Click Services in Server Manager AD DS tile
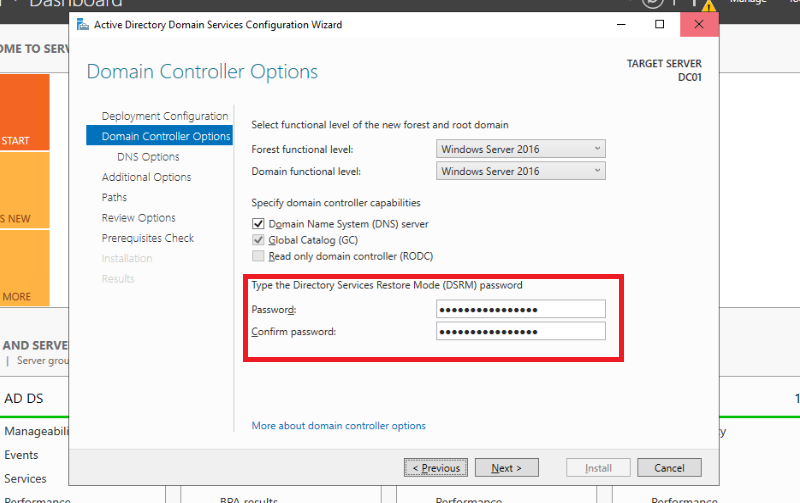800x503 pixels. point(26,479)
